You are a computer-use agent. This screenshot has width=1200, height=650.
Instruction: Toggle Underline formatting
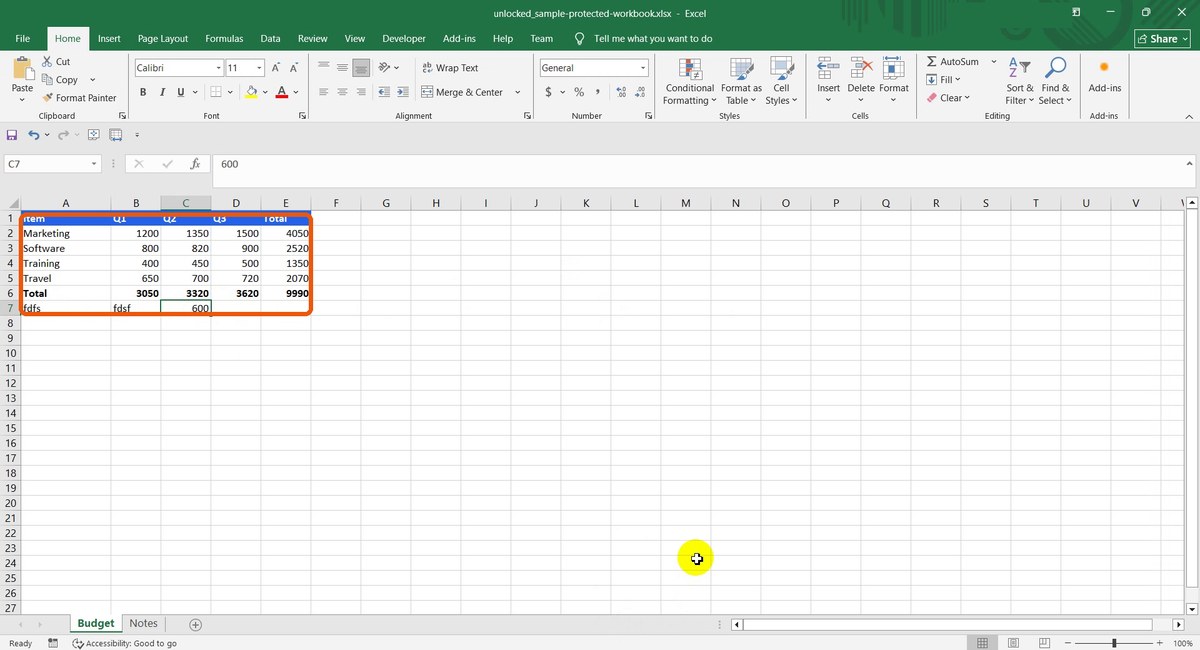pyautogui.click(x=181, y=92)
